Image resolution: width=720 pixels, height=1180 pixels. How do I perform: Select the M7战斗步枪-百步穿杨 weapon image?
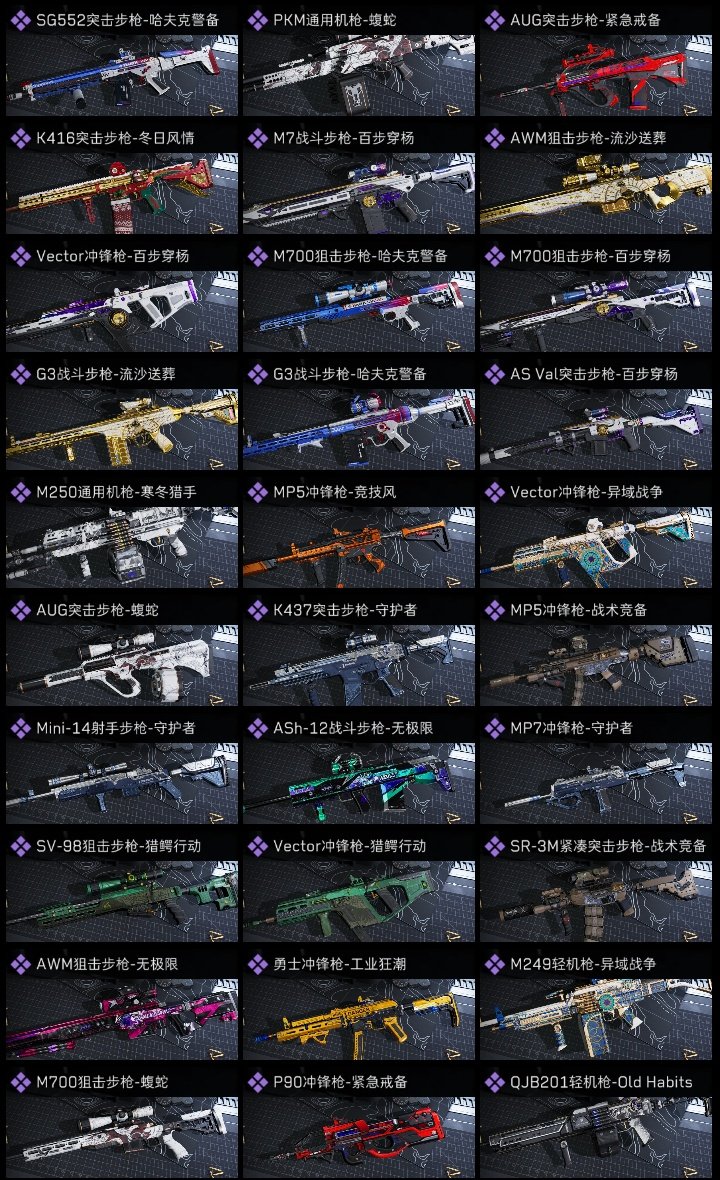[x=359, y=193]
